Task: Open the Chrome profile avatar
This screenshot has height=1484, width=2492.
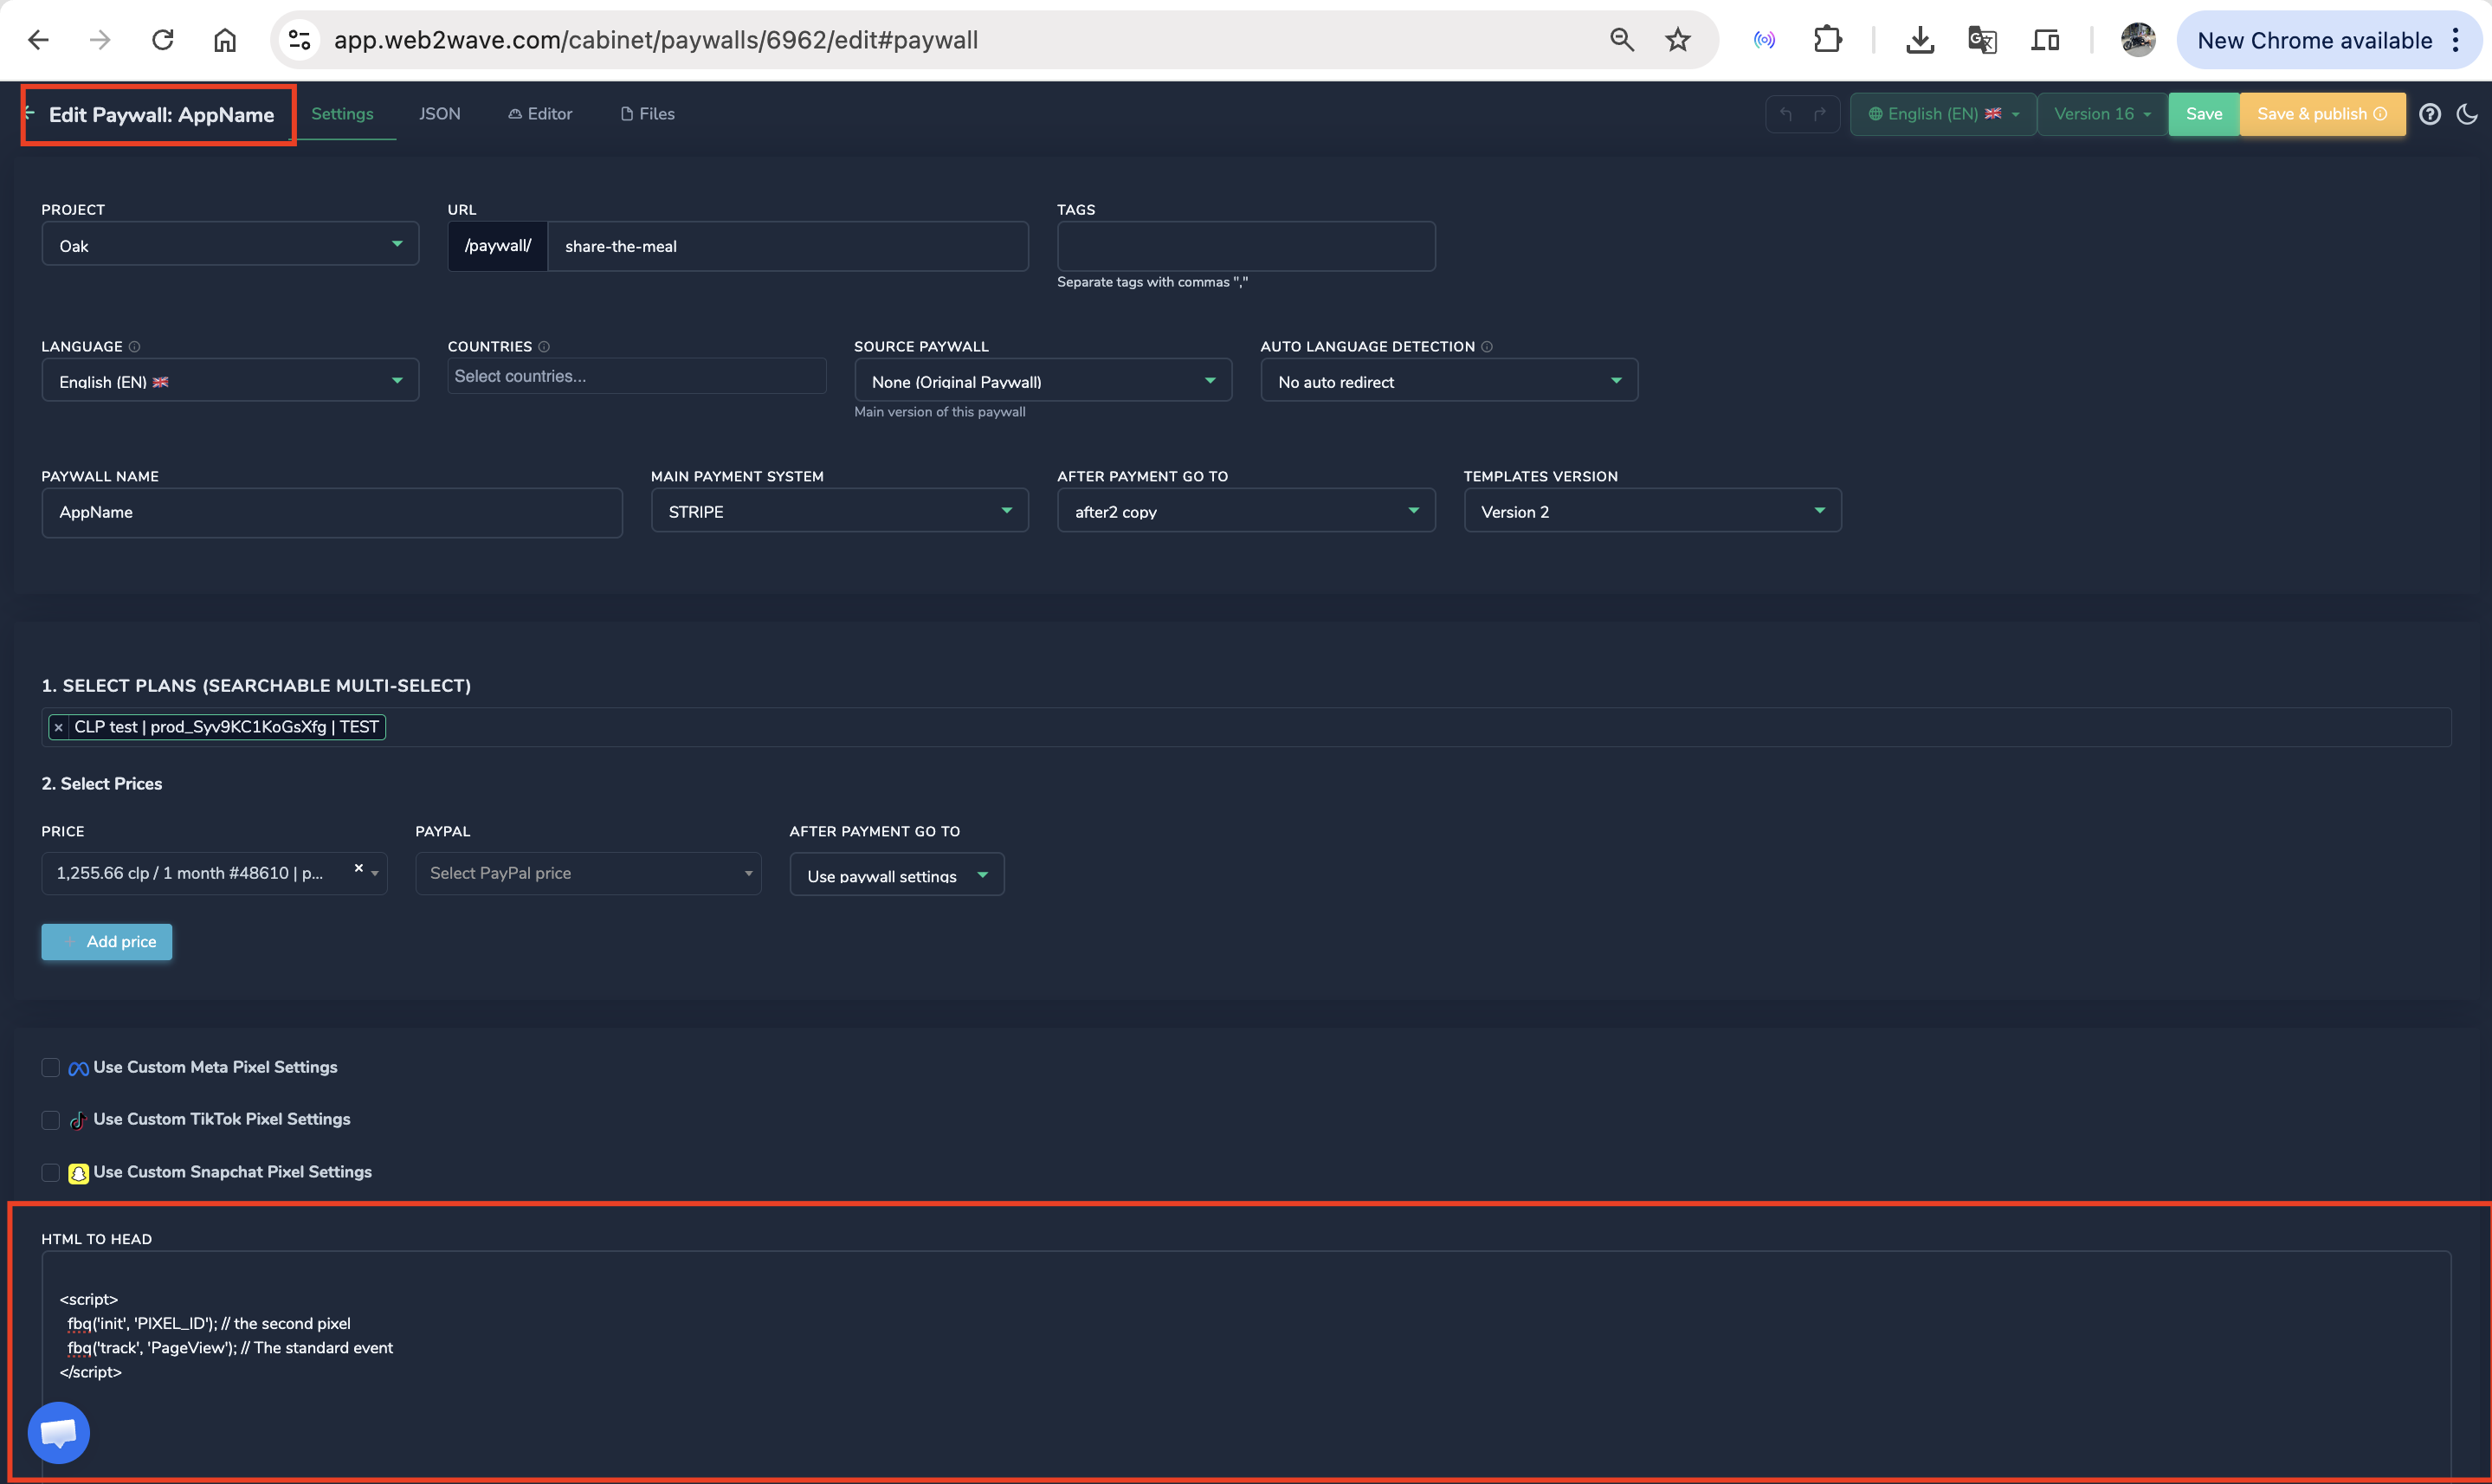Action: (2138, 40)
